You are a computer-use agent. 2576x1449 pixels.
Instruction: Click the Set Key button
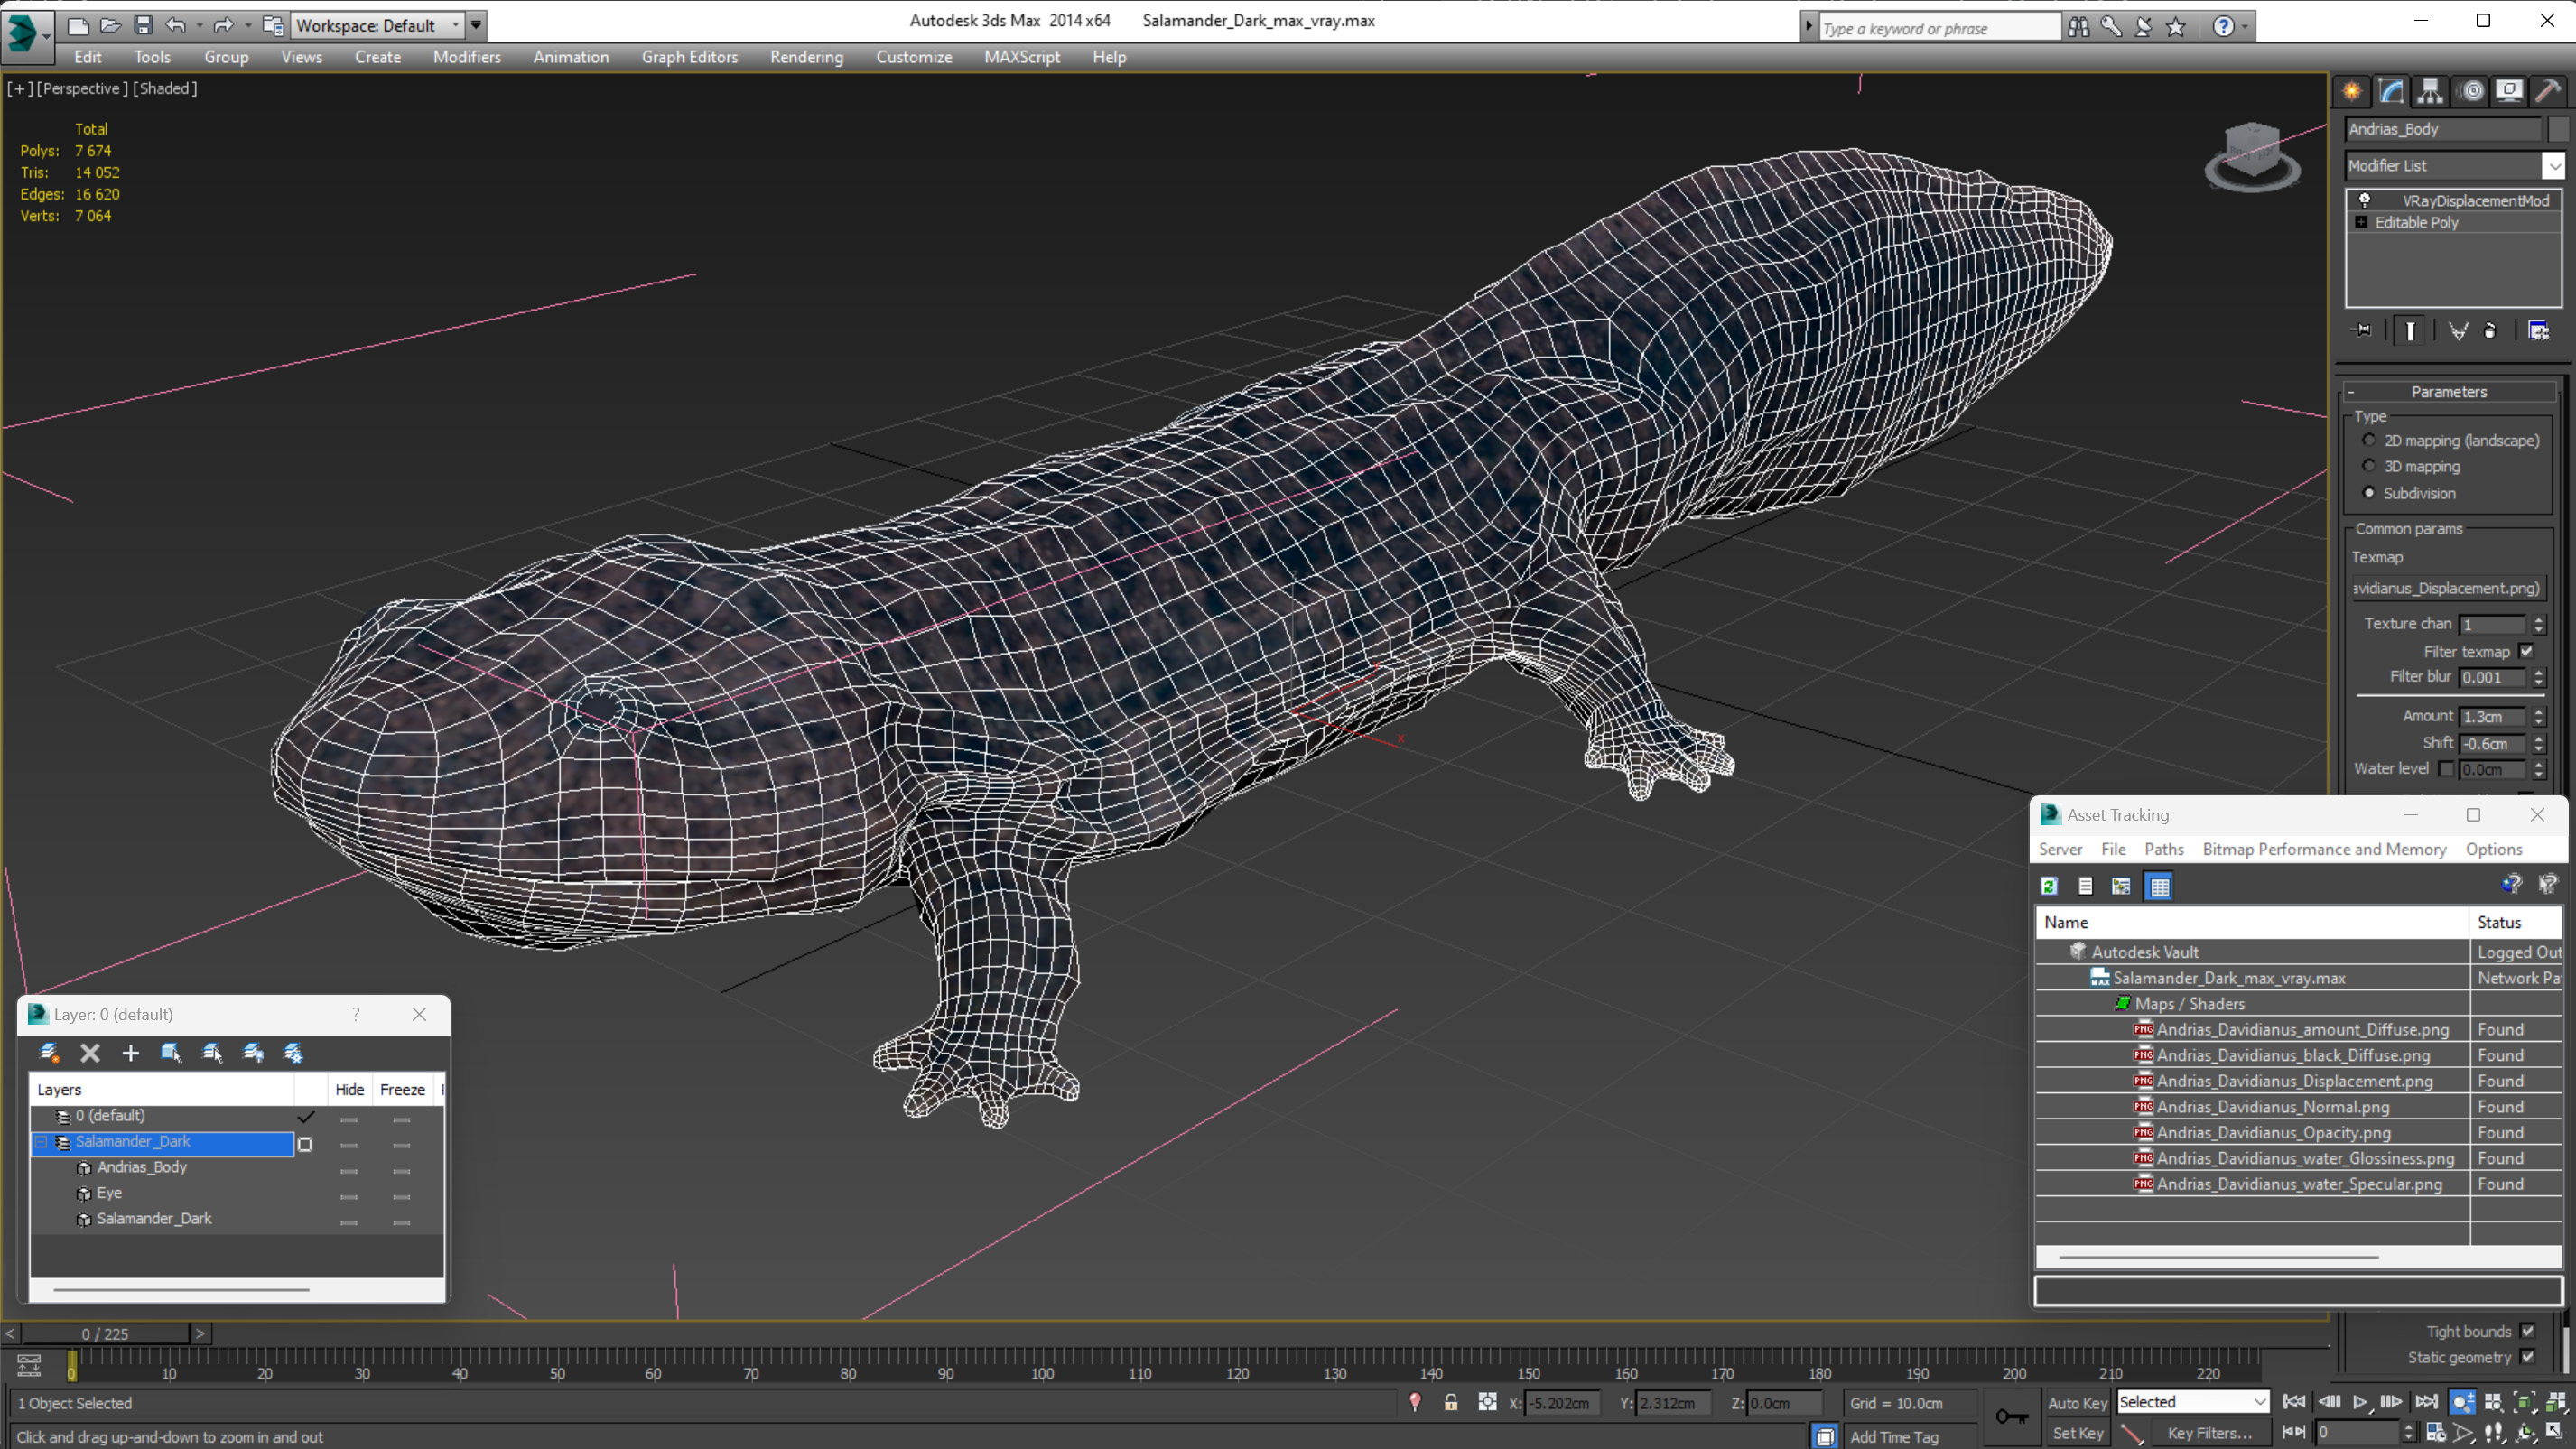pos(2077,1433)
